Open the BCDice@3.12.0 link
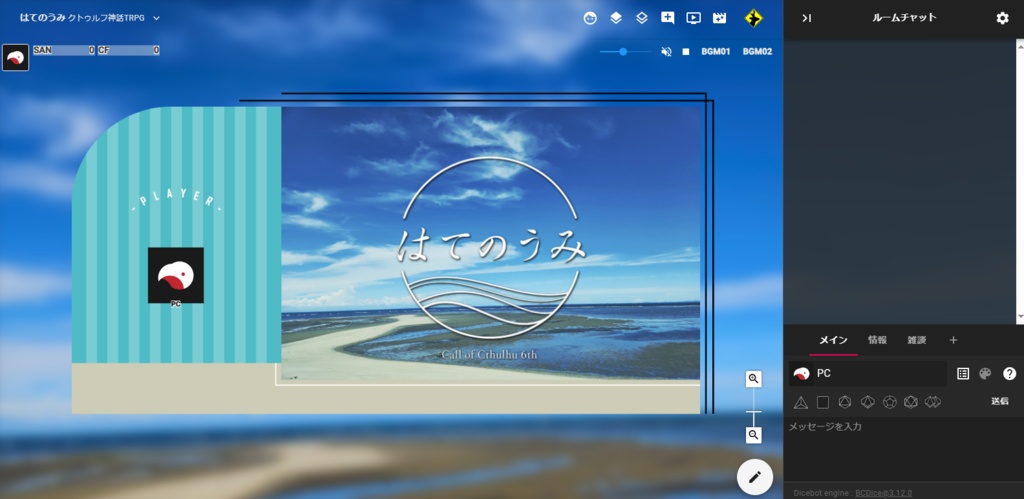Image resolution: width=1024 pixels, height=499 pixels. point(884,493)
